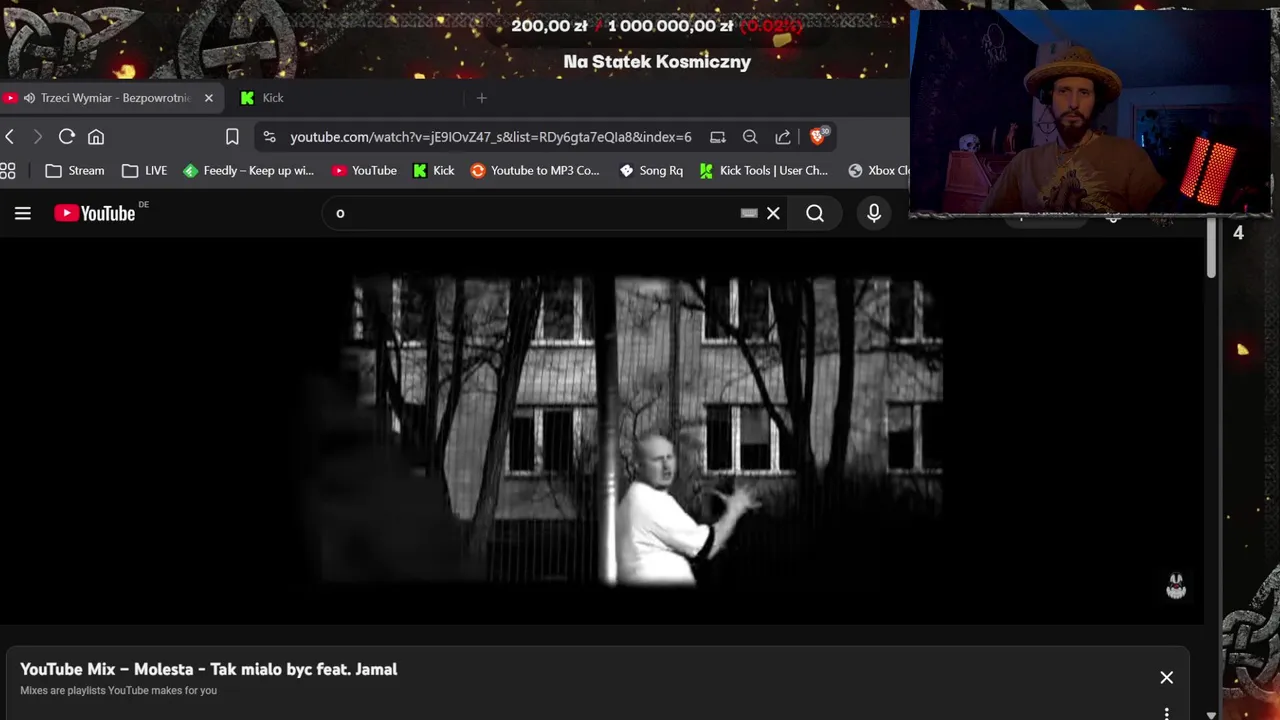
Task: Close the Trzeci Wymiar tab
Action: [x=209, y=98]
